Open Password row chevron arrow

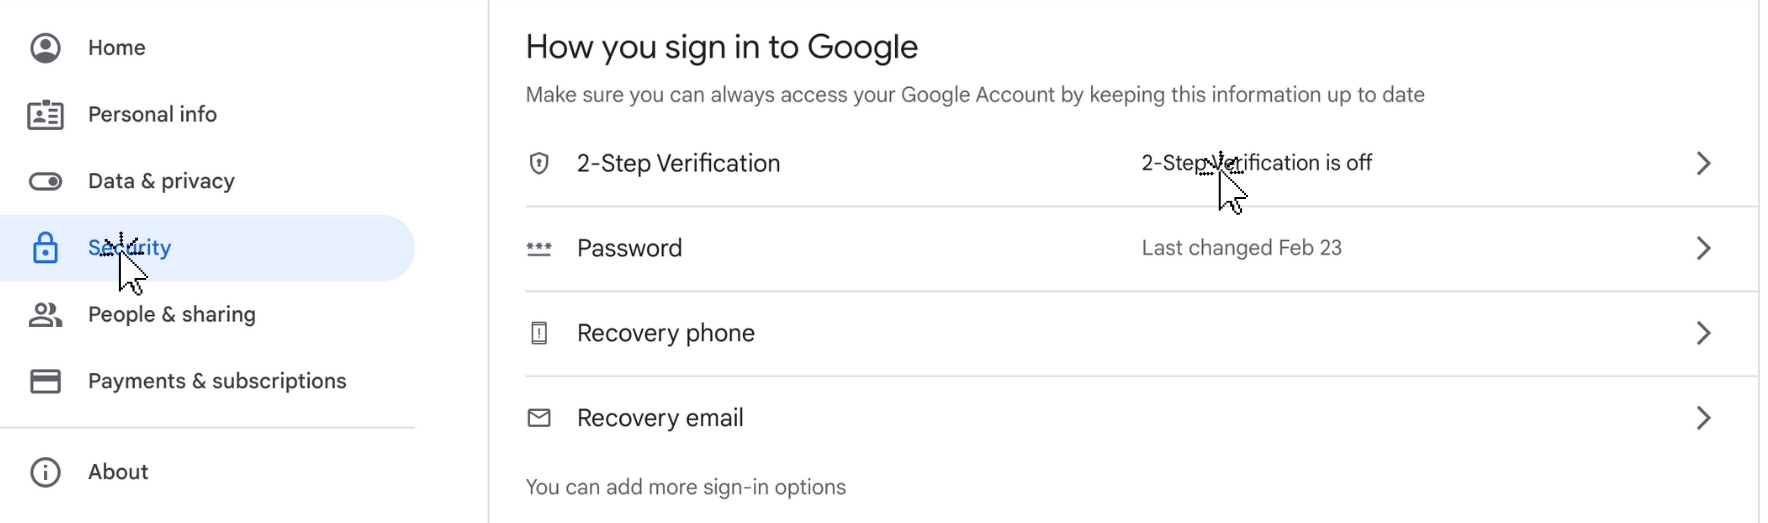[x=1703, y=248]
